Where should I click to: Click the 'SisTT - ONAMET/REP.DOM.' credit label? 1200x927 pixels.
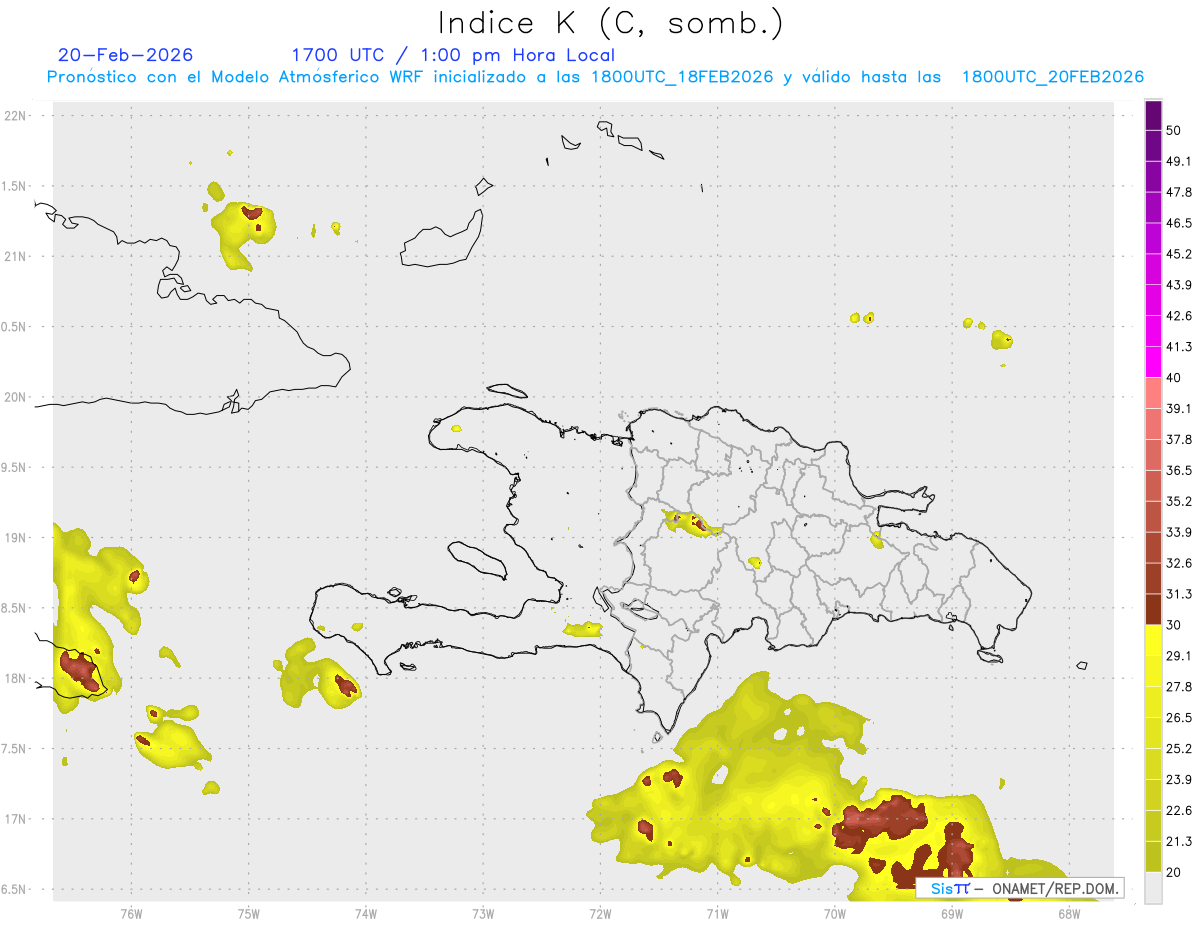pos(1020,888)
